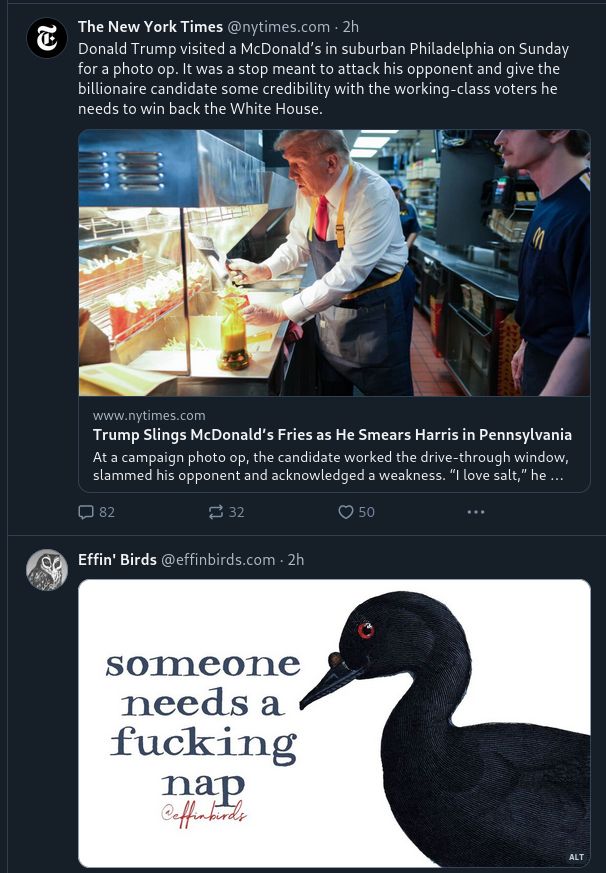Image resolution: width=606 pixels, height=873 pixels.
Task: Open The New York Times avatar
Action: click(x=47, y=38)
